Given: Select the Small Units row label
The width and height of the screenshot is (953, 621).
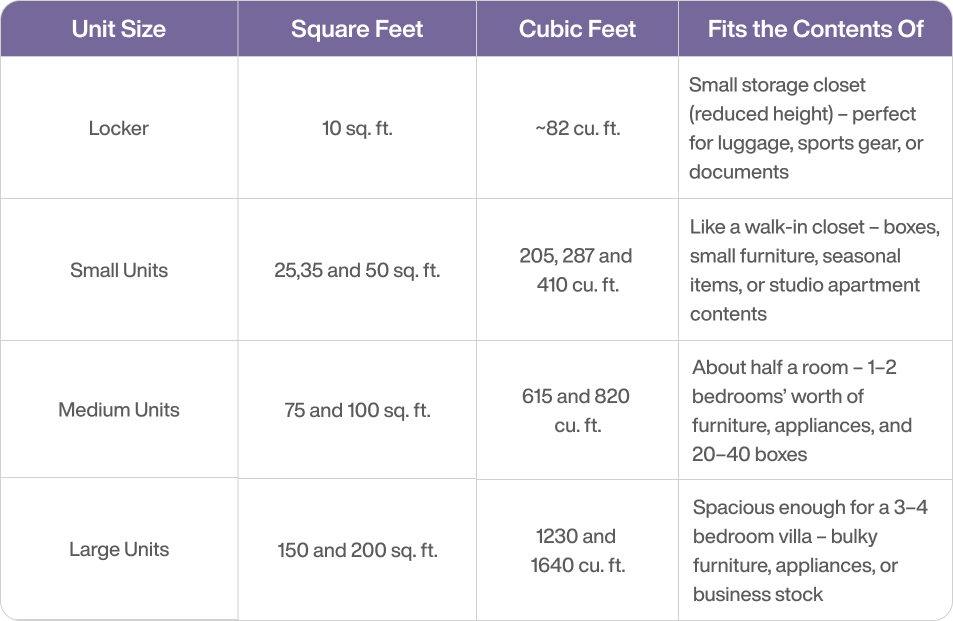Looking at the screenshot, I should click(x=119, y=270).
